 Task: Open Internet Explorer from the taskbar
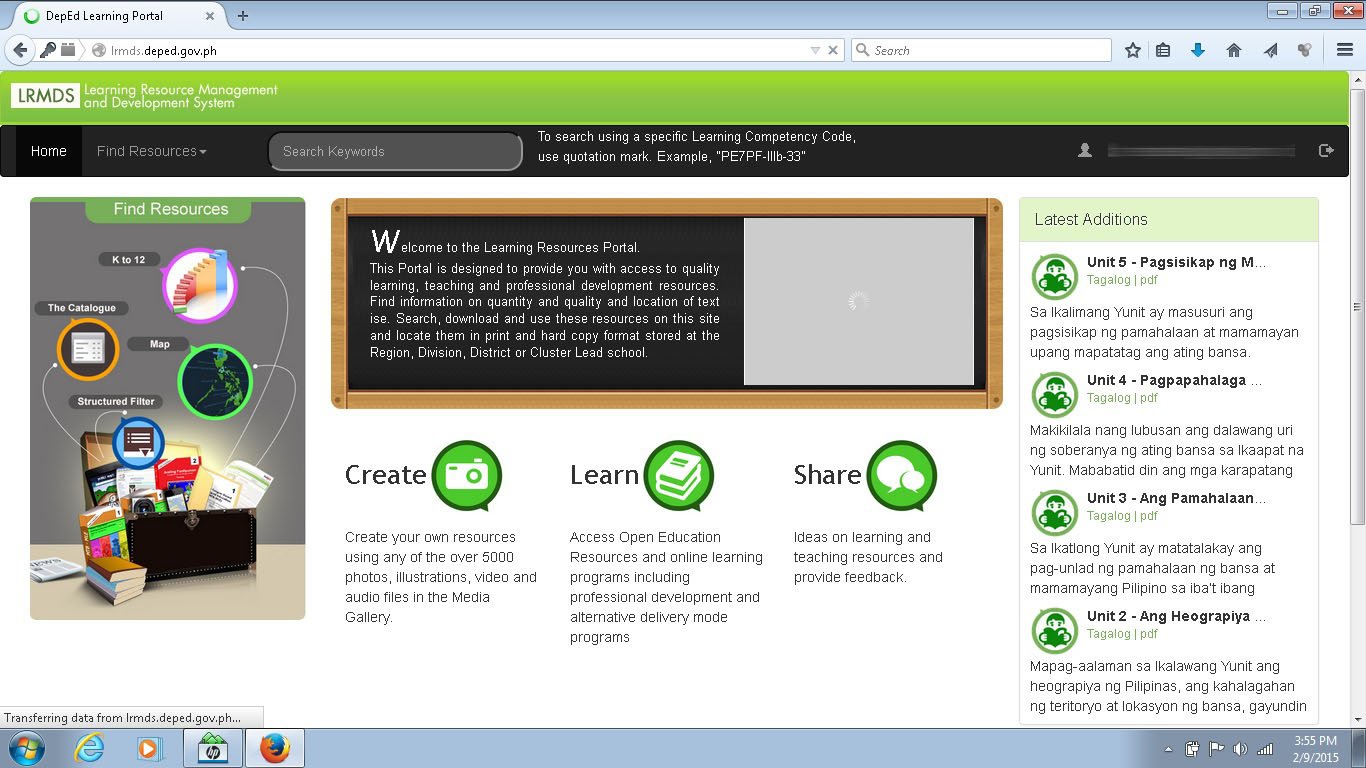pos(89,748)
